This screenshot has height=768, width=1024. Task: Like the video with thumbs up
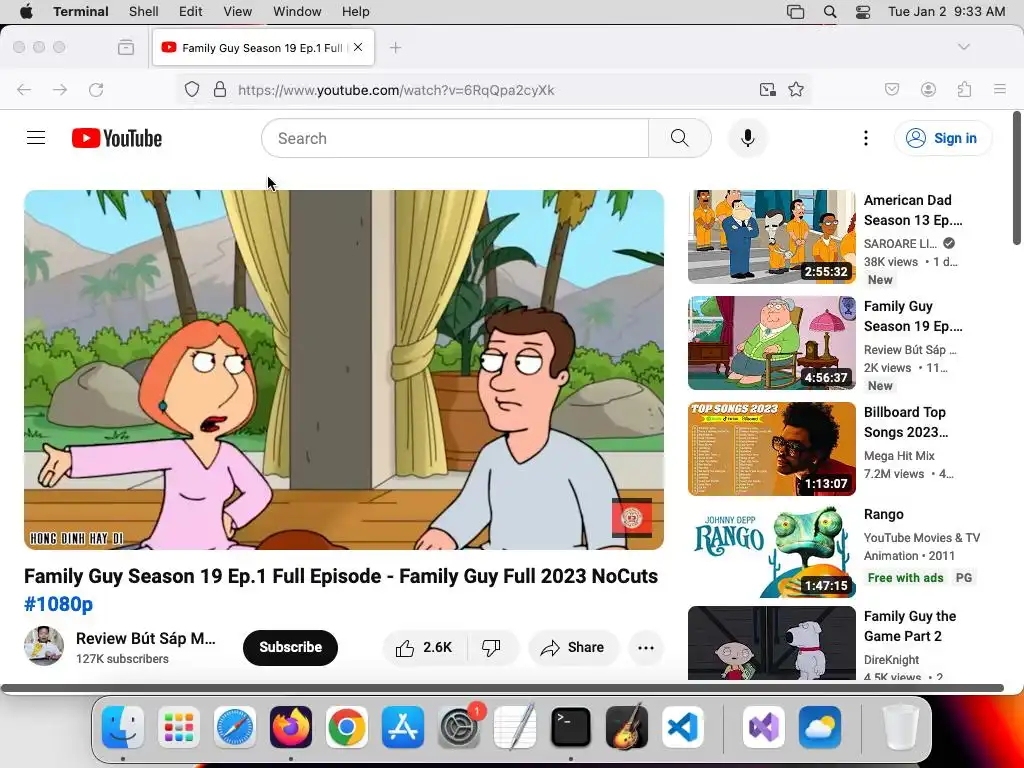[x=424, y=647]
